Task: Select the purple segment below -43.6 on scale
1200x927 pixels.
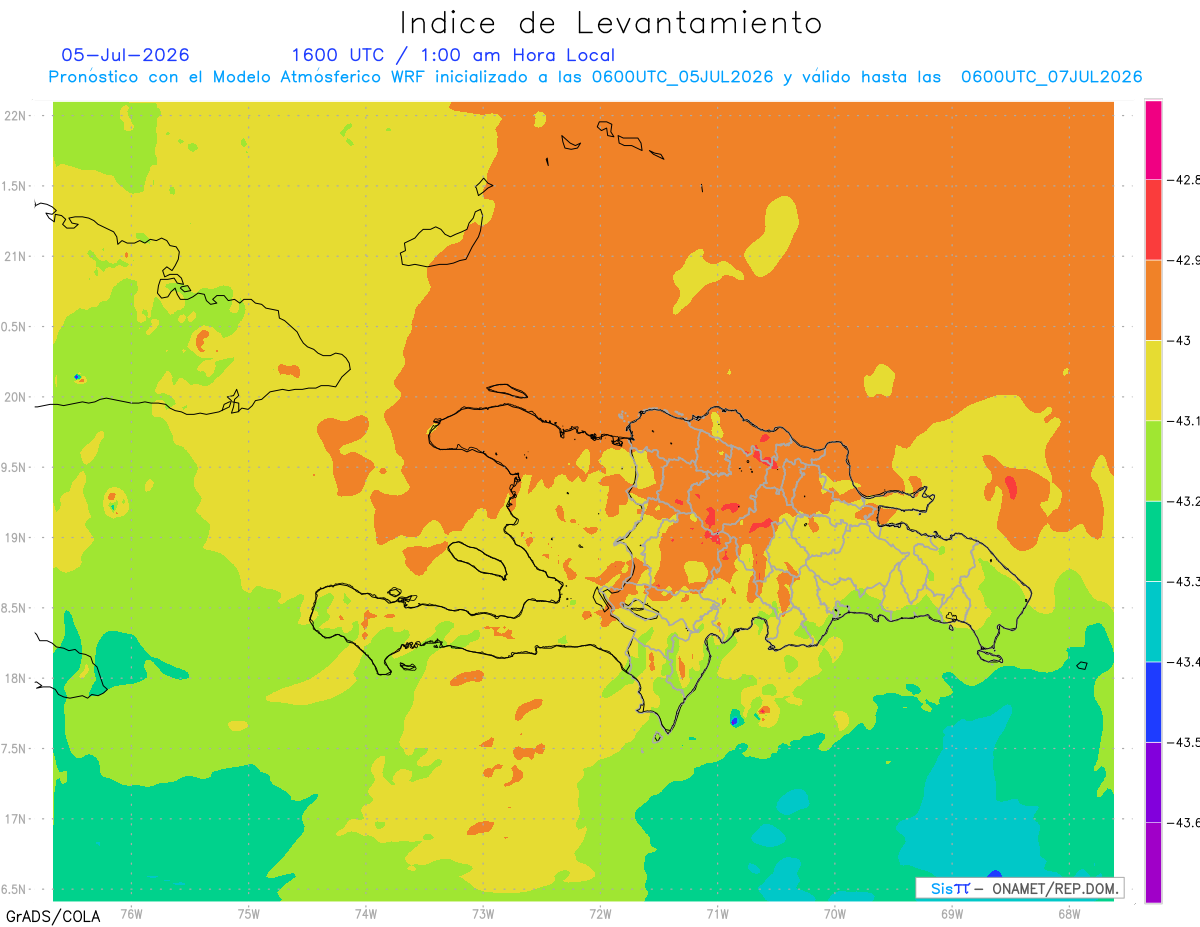Action: pos(1153,862)
